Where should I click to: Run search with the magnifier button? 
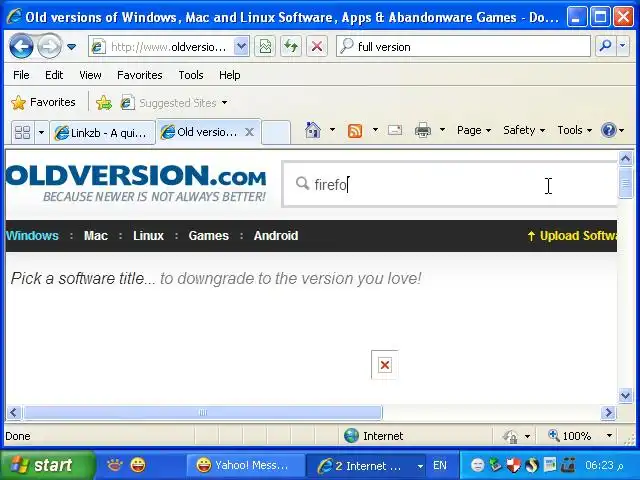605,47
